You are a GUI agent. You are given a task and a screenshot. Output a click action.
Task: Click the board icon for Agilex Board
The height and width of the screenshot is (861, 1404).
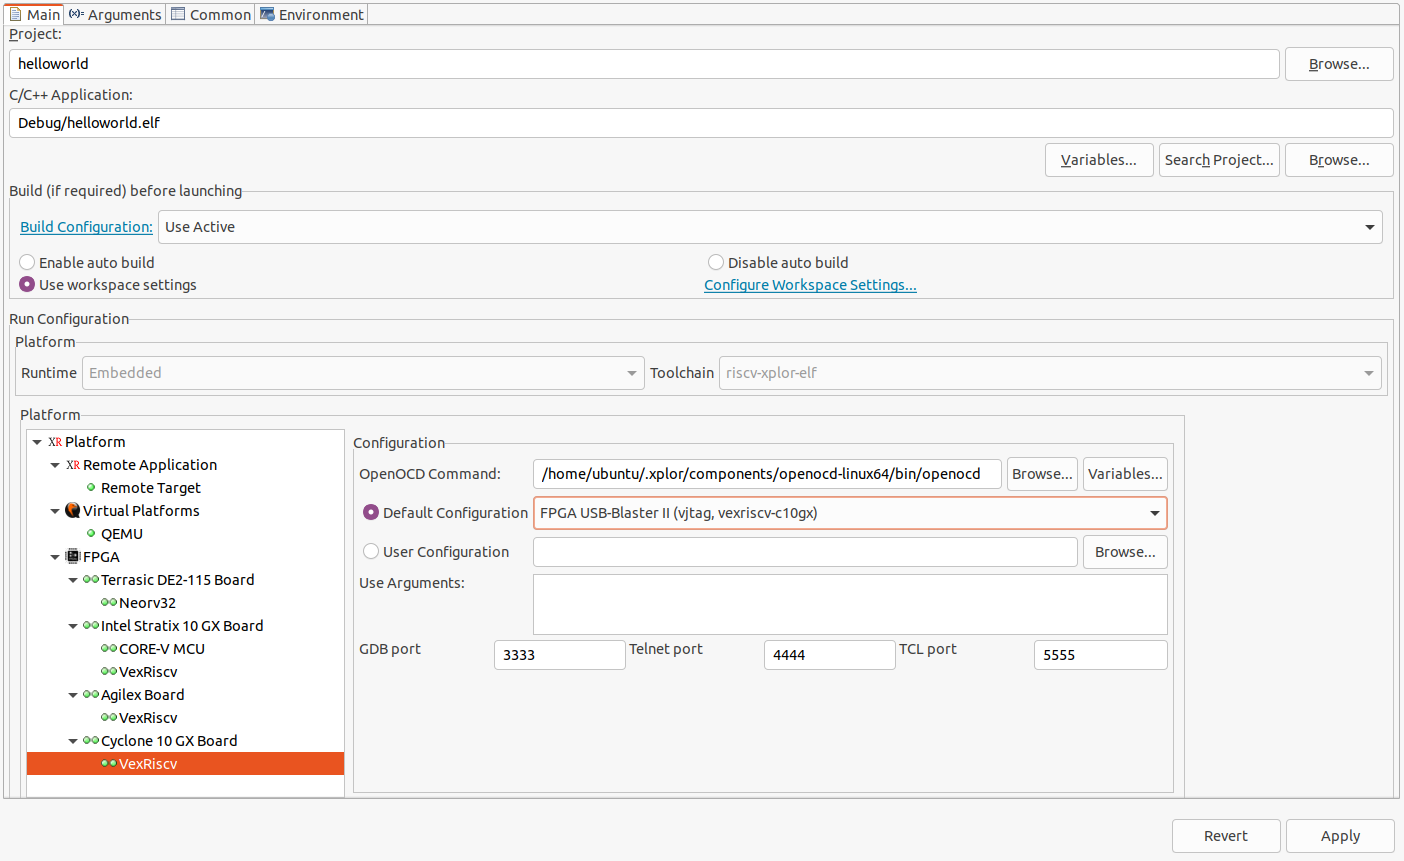[x=91, y=695]
